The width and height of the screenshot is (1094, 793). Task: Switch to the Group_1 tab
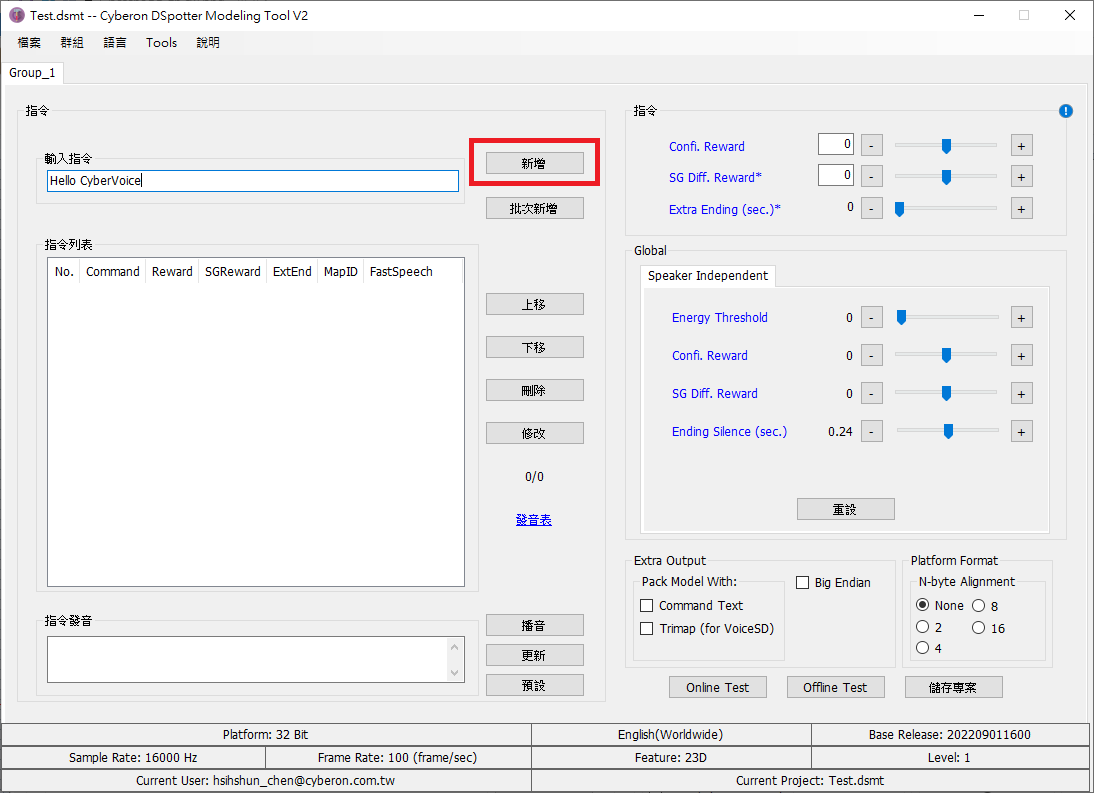coord(32,73)
